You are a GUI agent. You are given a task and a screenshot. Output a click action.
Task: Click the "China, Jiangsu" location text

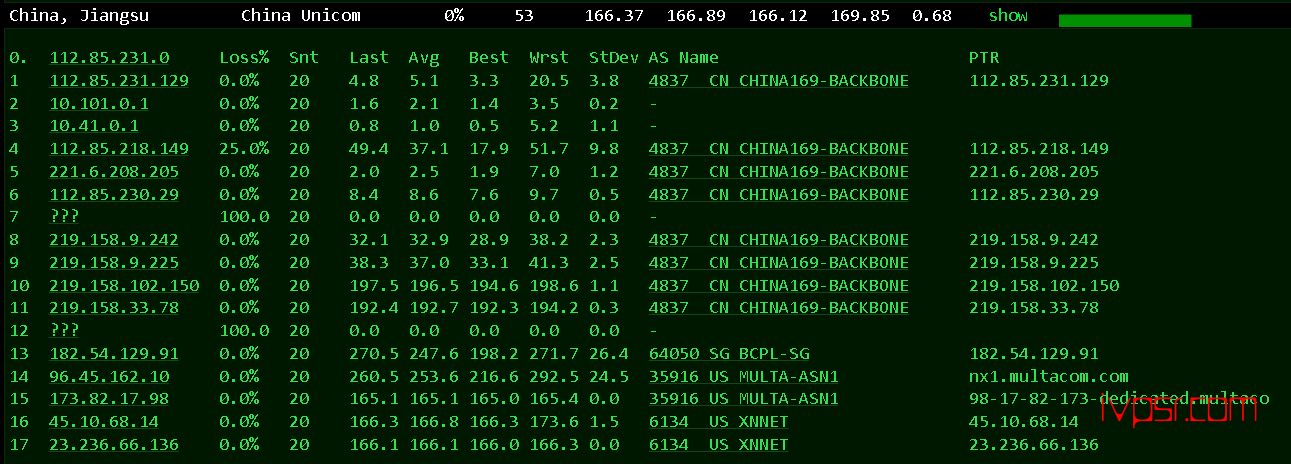(79, 16)
